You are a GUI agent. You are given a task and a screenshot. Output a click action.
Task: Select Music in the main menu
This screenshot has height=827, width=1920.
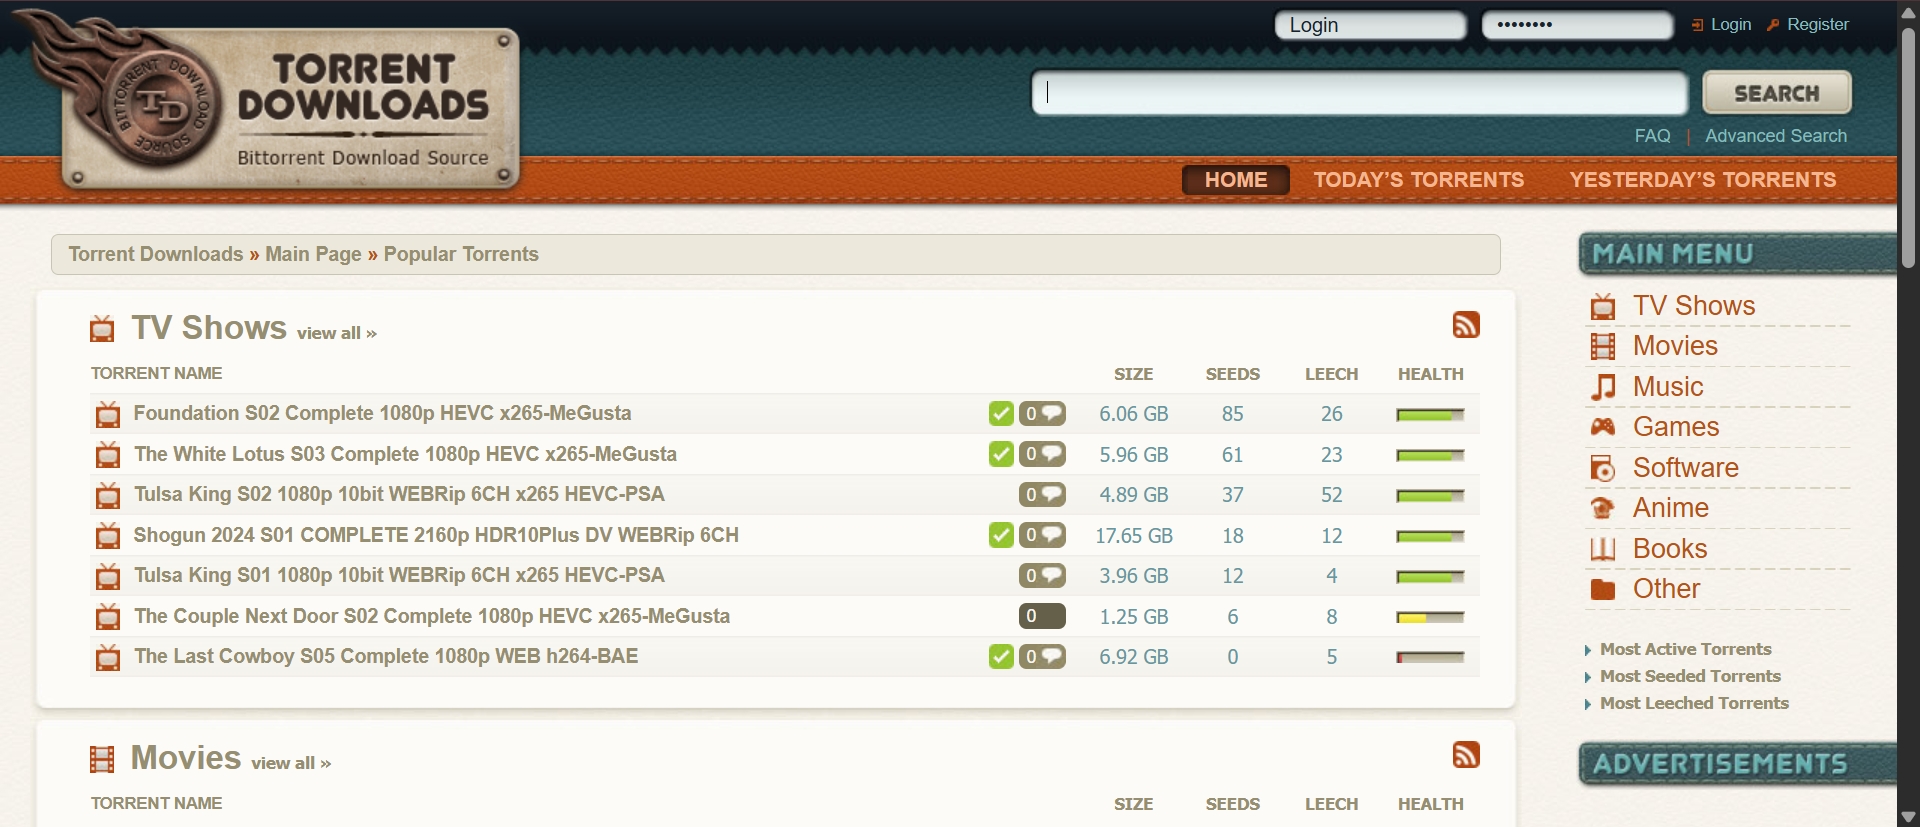[1668, 387]
